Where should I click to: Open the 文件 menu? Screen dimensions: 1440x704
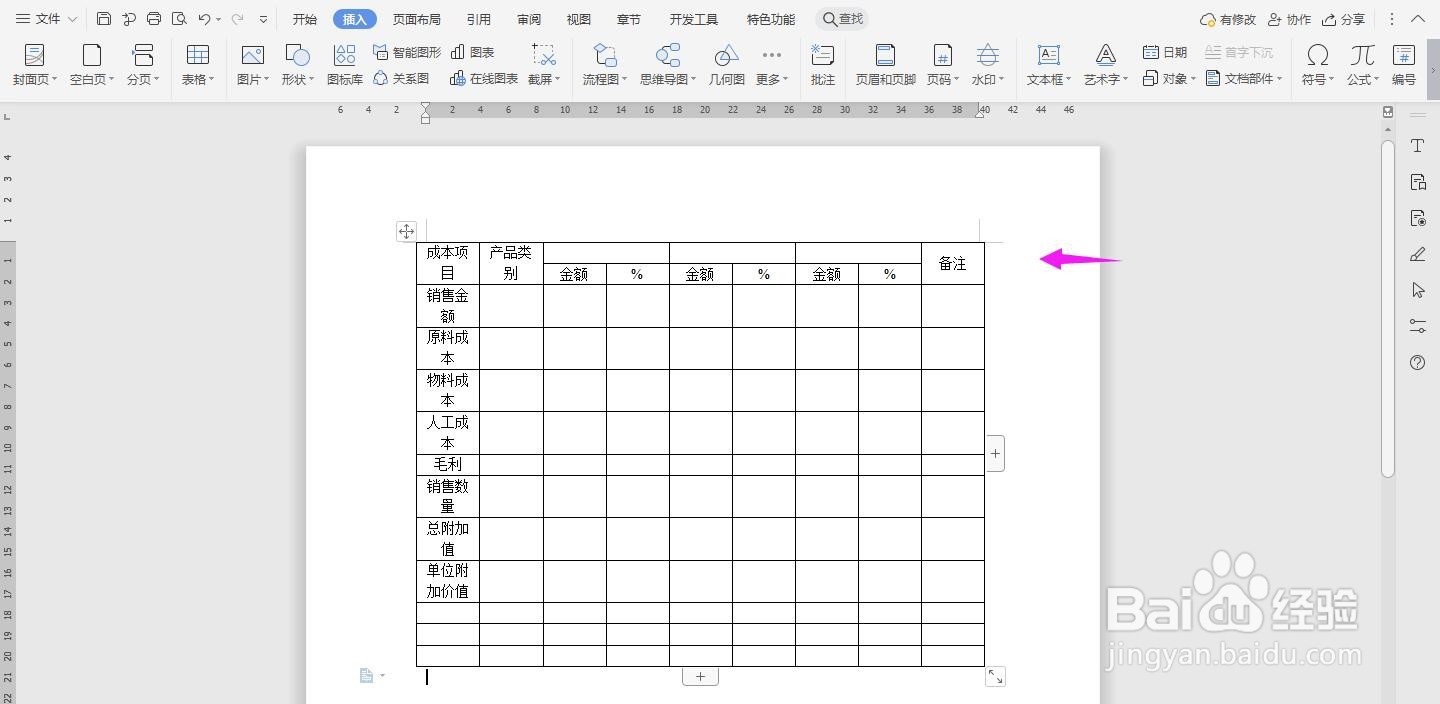pyautogui.click(x=46, y=19)
